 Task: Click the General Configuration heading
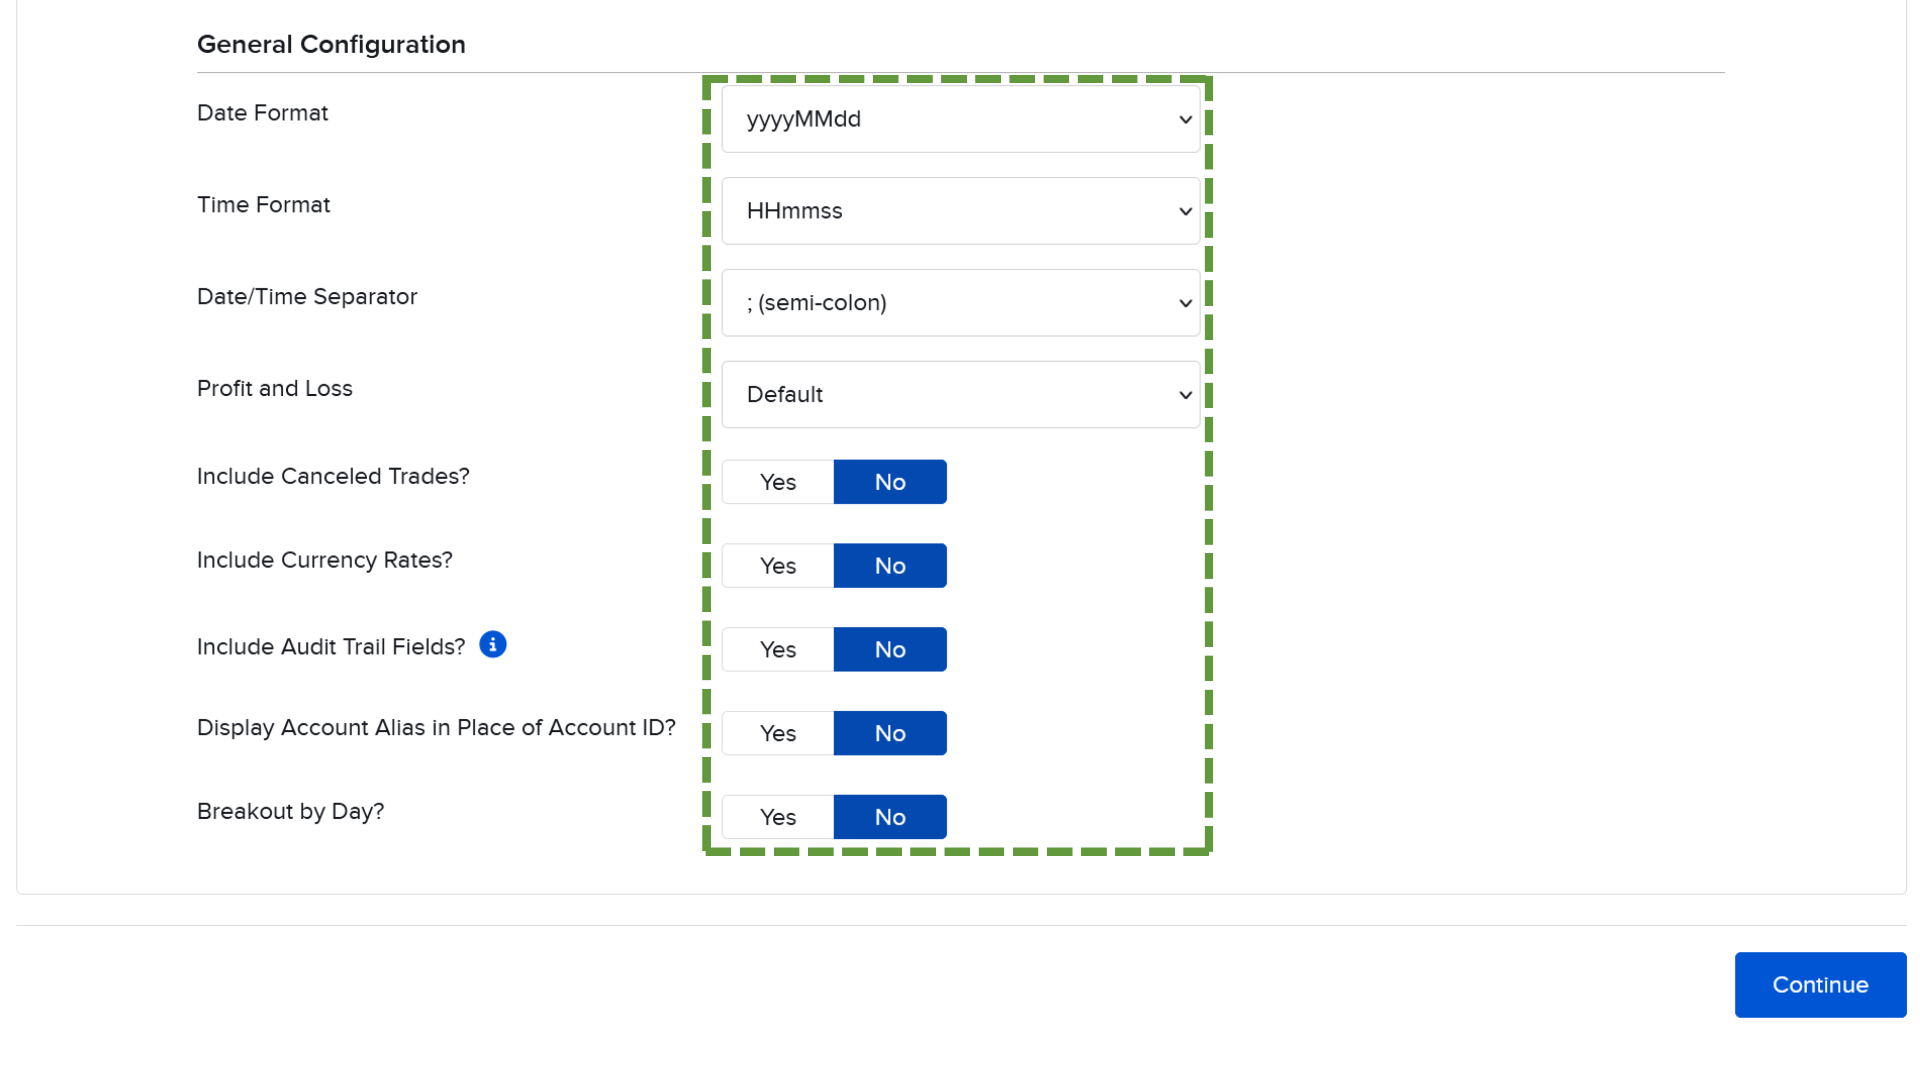coord(331,44)
